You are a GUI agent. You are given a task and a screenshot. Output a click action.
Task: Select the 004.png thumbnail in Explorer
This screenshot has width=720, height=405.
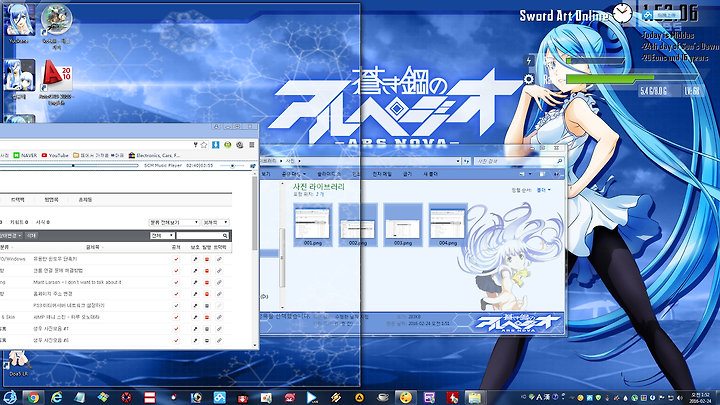pyautogui.click(x=448, y=225)
